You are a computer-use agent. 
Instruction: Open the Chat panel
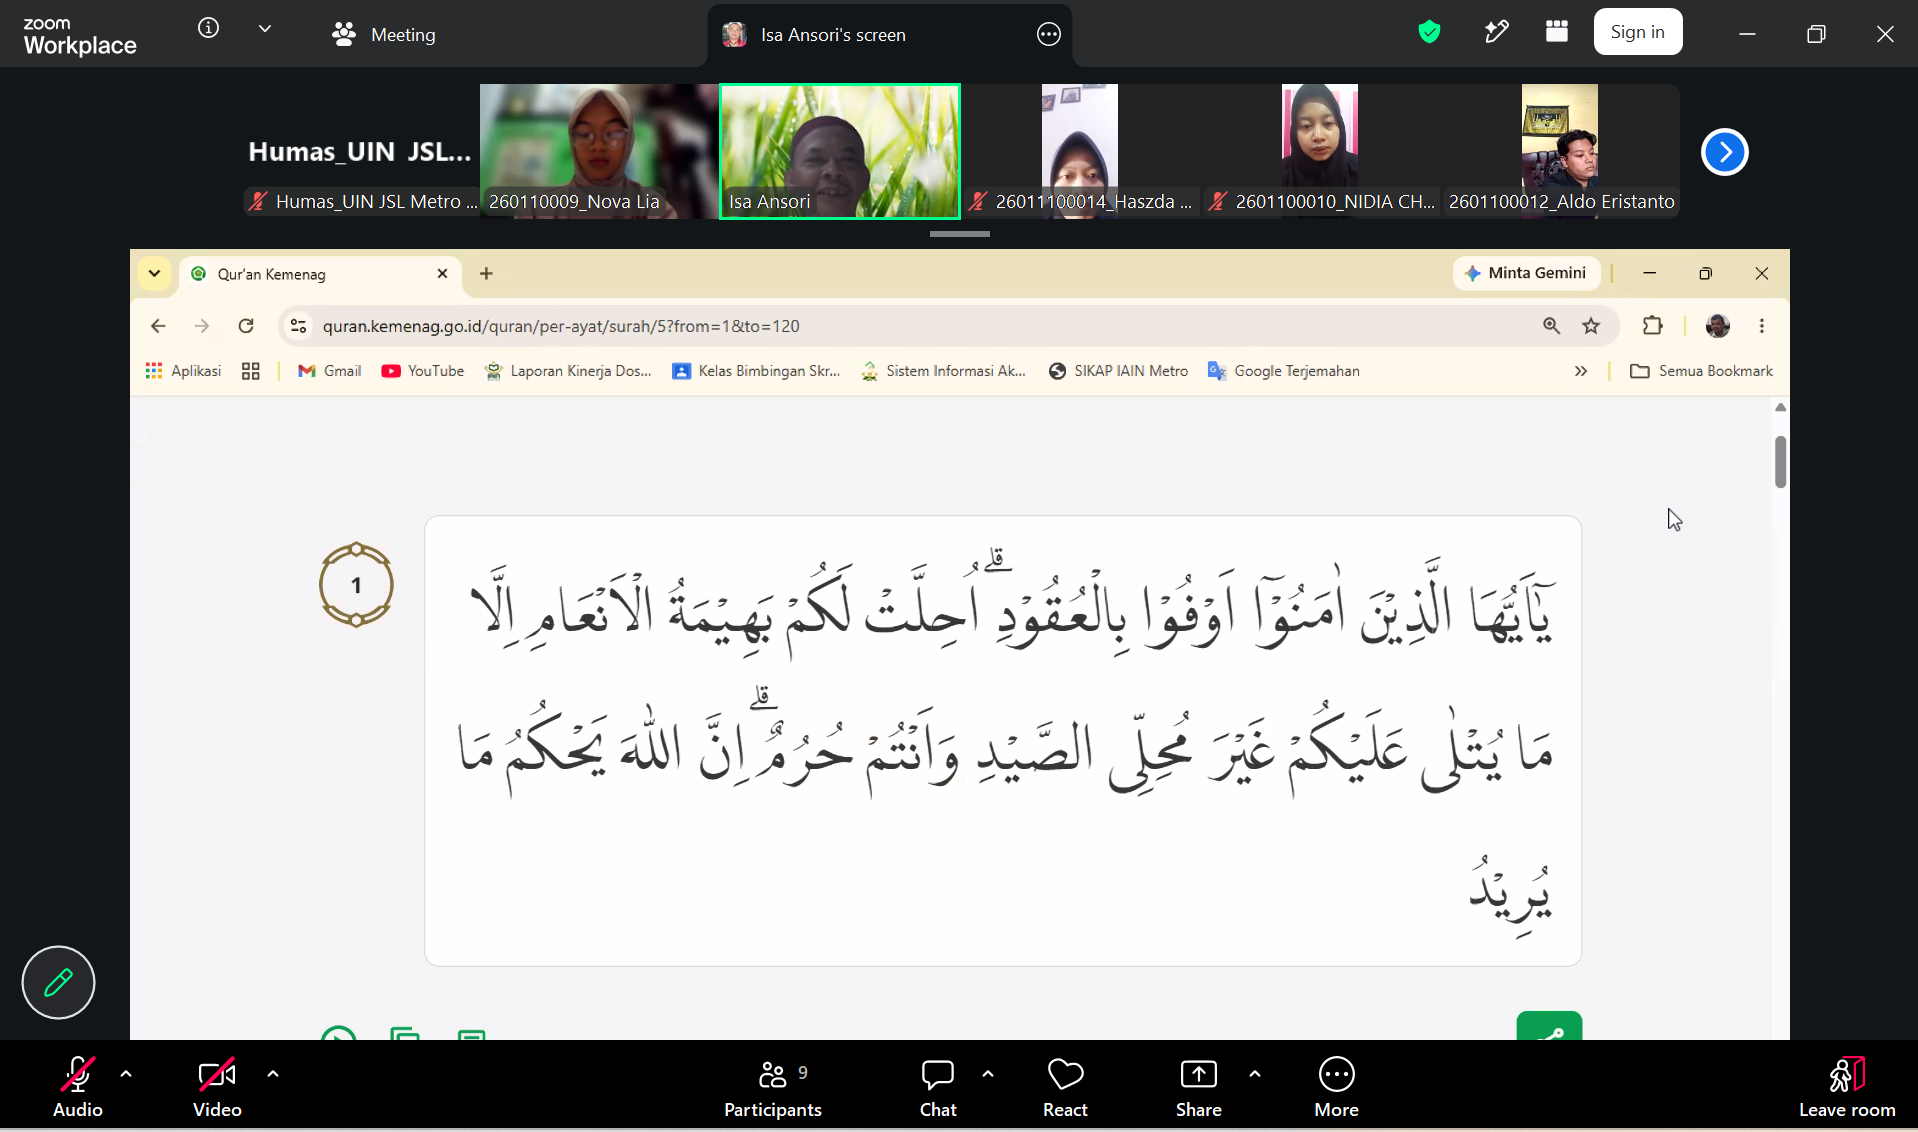(x=938, y=1087)
